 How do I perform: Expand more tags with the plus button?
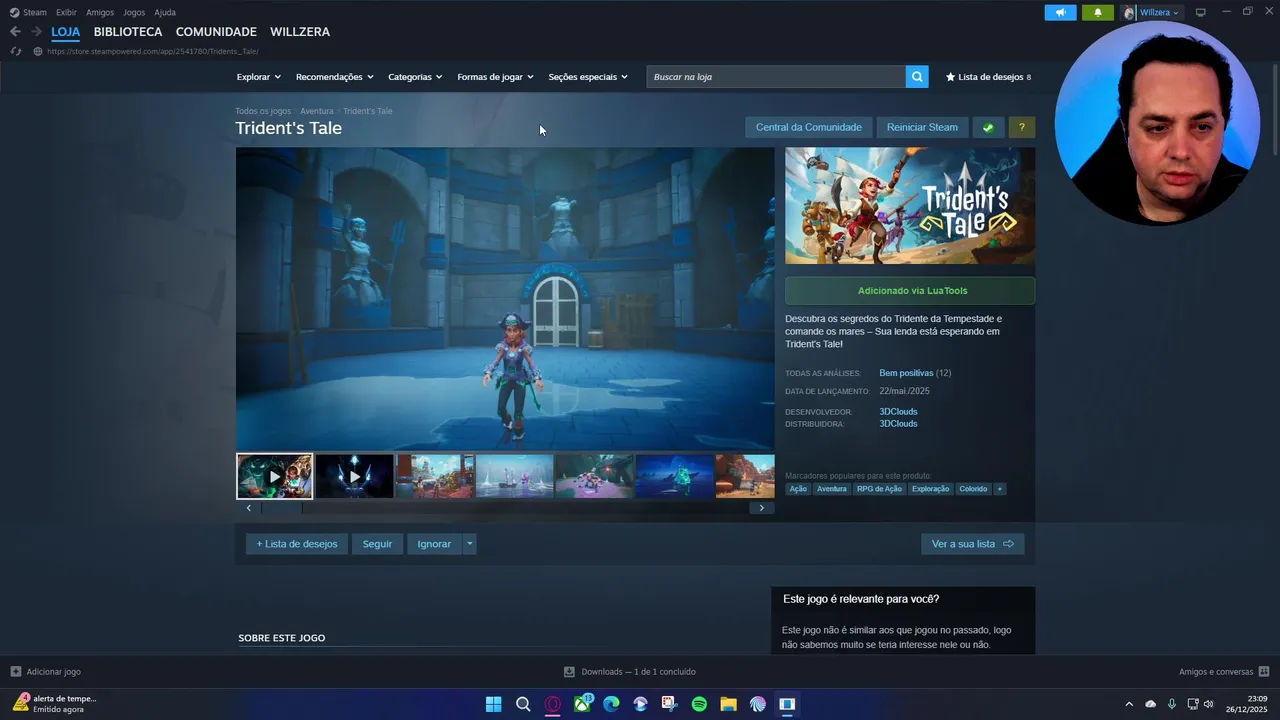pyautogui.click(x=999, y=489)
